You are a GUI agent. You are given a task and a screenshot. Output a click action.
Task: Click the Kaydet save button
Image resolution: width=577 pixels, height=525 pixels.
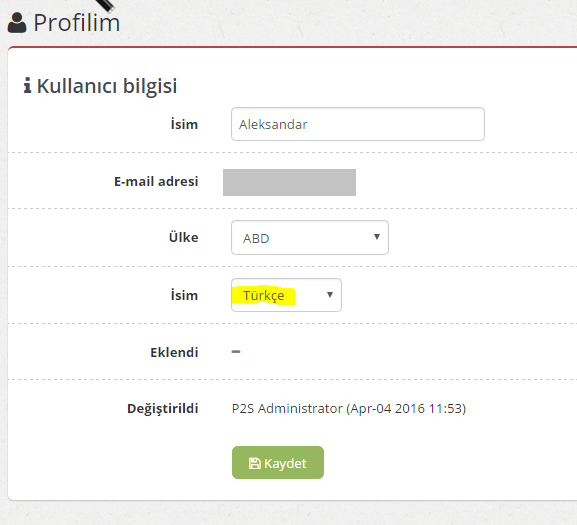coord(278,463)
